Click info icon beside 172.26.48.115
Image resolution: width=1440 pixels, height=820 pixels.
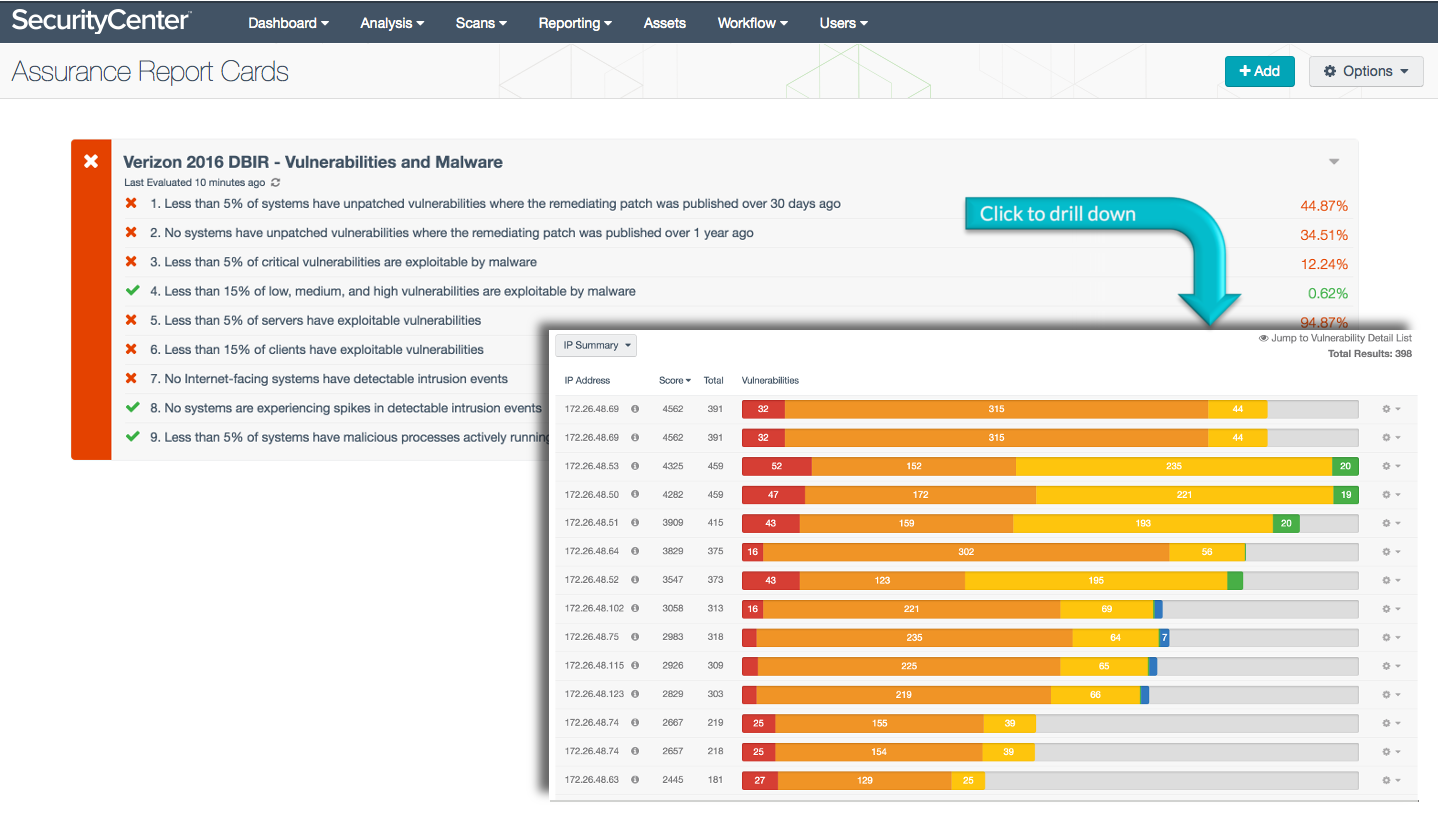(635, 665)
